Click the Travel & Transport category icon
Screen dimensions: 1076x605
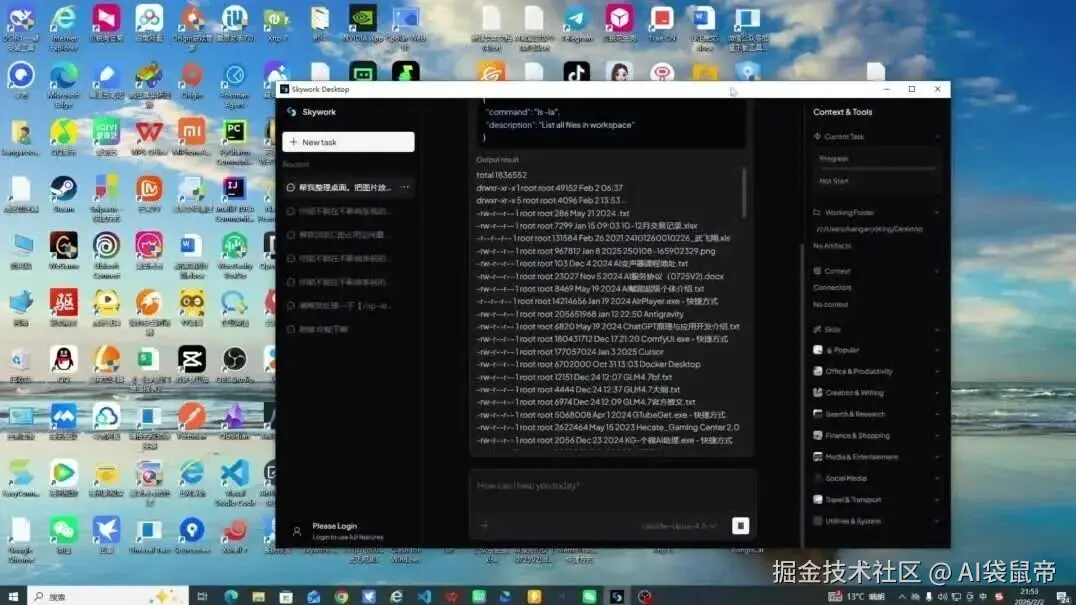point(817,499)
